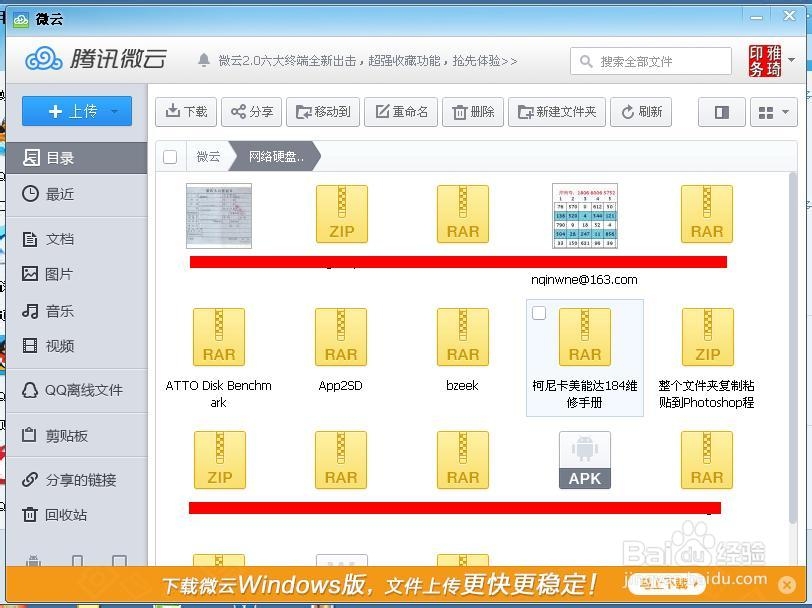Click the blue 上传 upload button
The width and height of the screenshot is (812, 608).
pos(77,111)
